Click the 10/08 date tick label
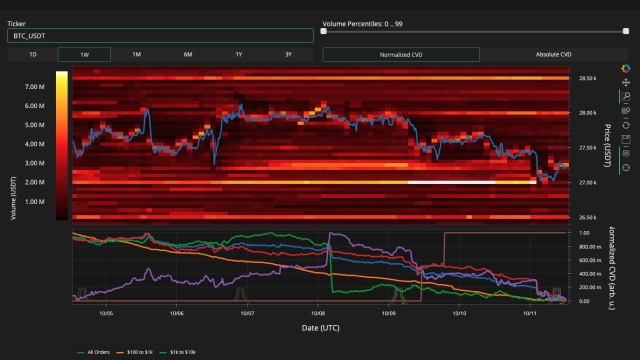The image size is (640, 360). pyautogui.click(x=318, y=313)
